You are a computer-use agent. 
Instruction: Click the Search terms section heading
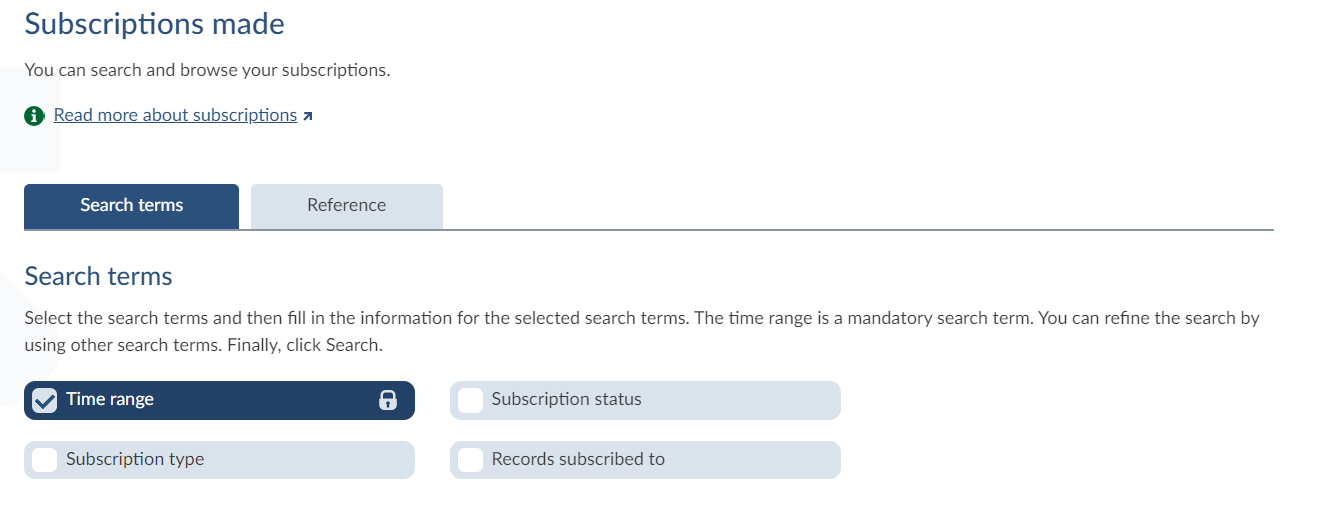(98, 276)
